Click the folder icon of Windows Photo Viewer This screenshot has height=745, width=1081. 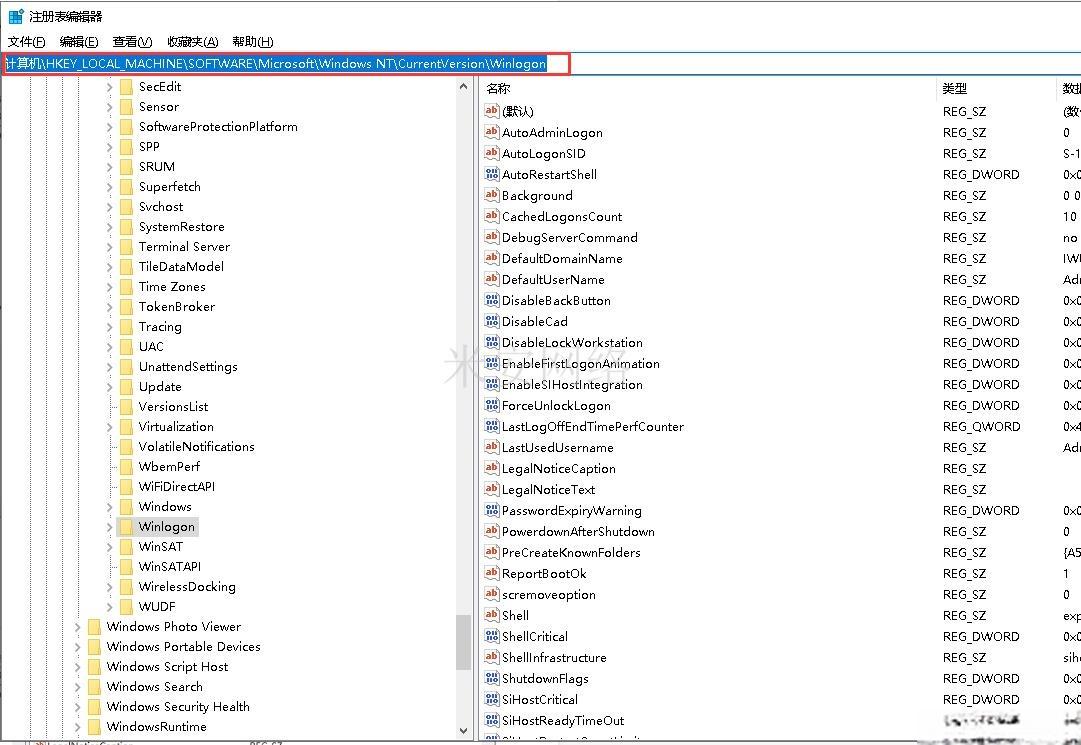94,626
